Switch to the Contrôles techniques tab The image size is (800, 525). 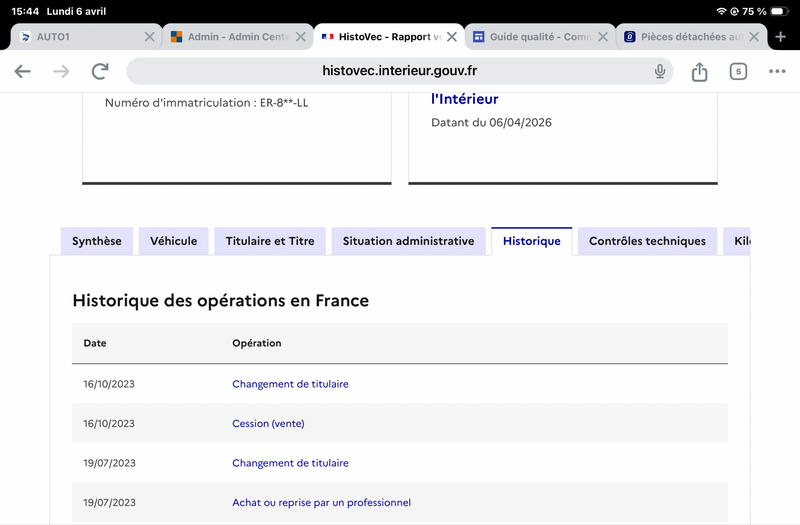point(647,241)
